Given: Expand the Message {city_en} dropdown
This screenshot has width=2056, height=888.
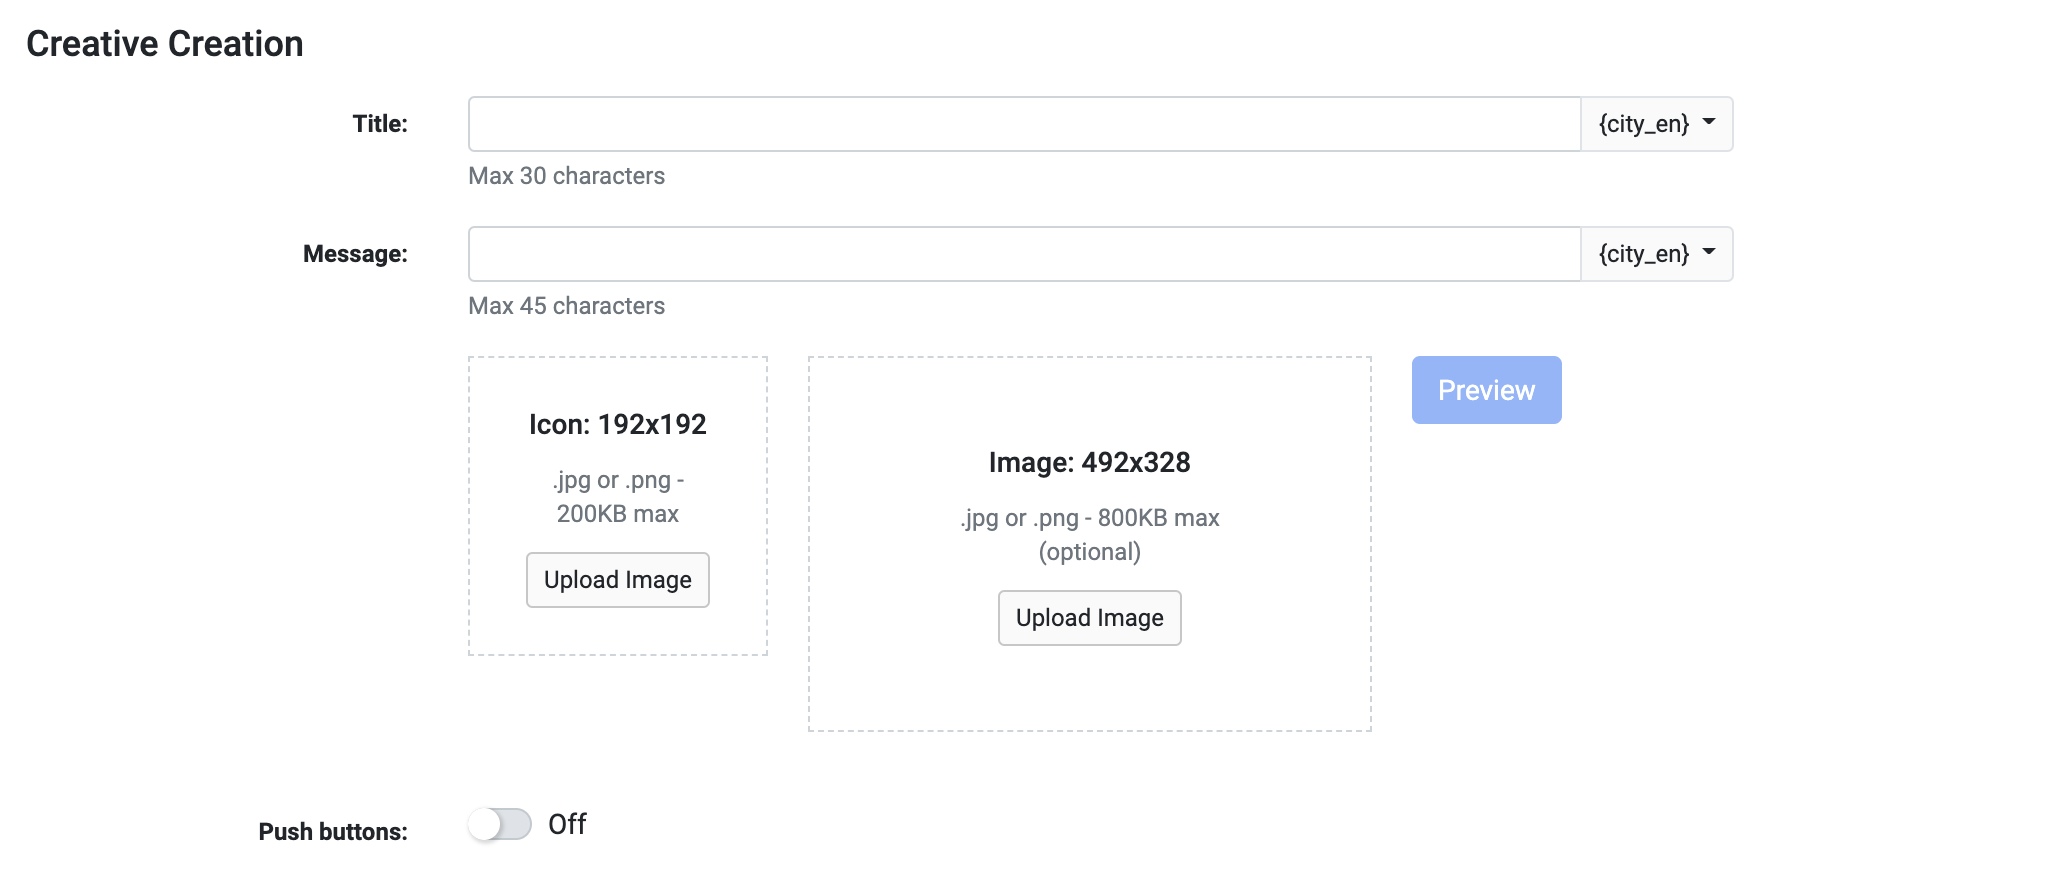Looking at the screenshot, I should click(x=1655, y=254).
